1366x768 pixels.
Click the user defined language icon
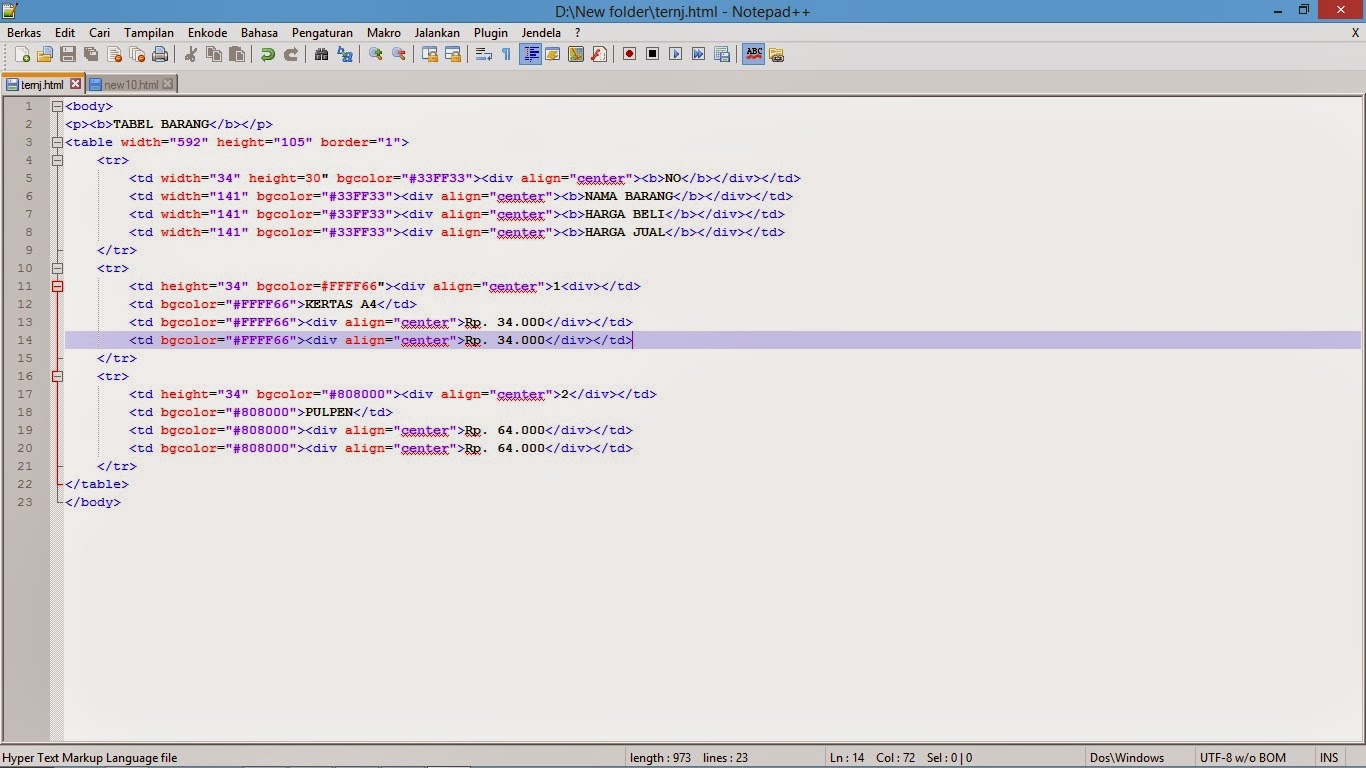(552, 54)
